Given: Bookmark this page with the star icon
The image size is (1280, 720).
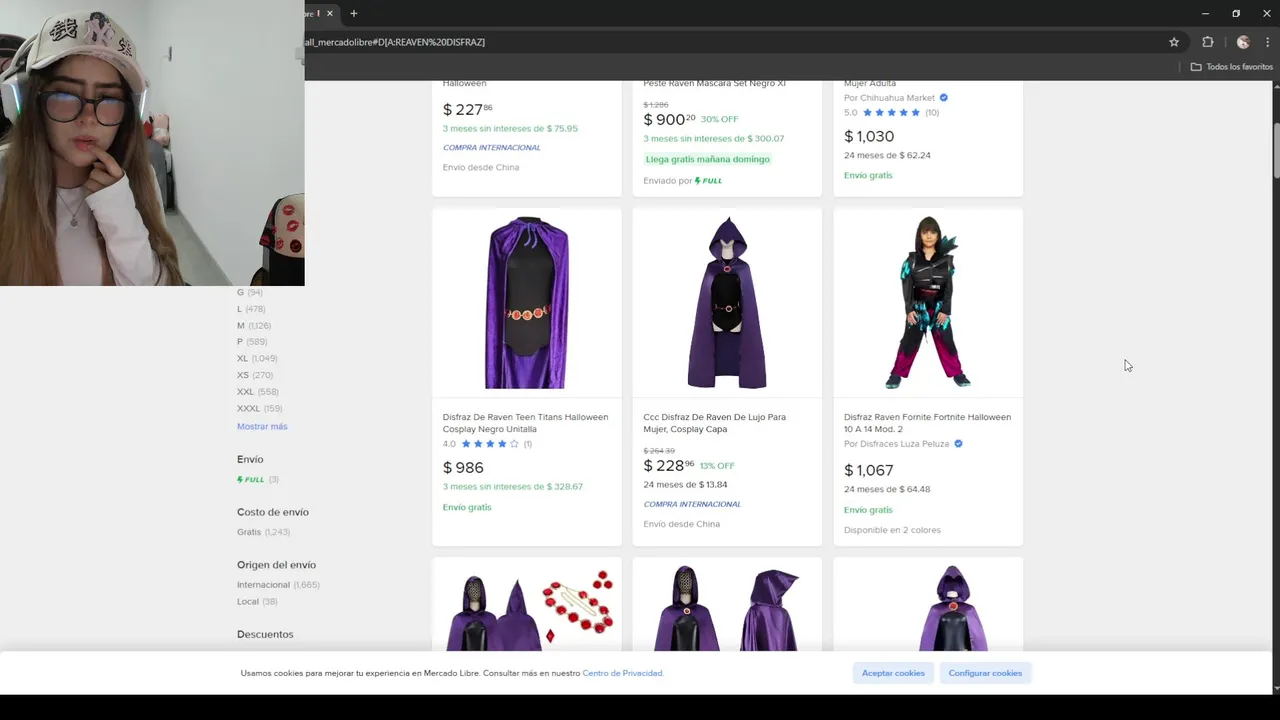Looking at the screenshot, I should [x=1174, y=42].
